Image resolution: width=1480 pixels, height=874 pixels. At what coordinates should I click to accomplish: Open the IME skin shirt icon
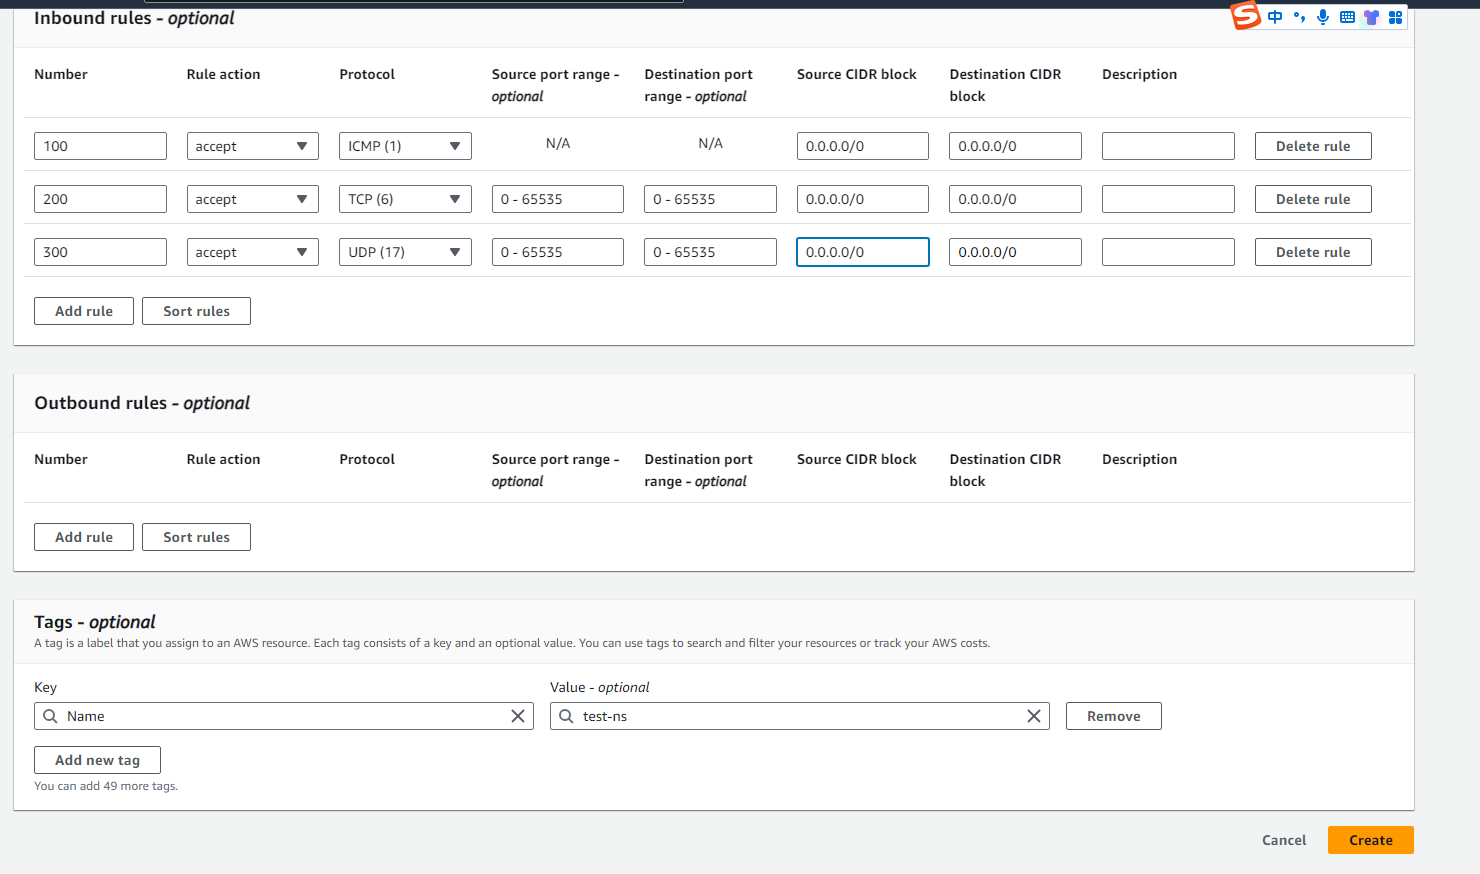(1371, 17)
